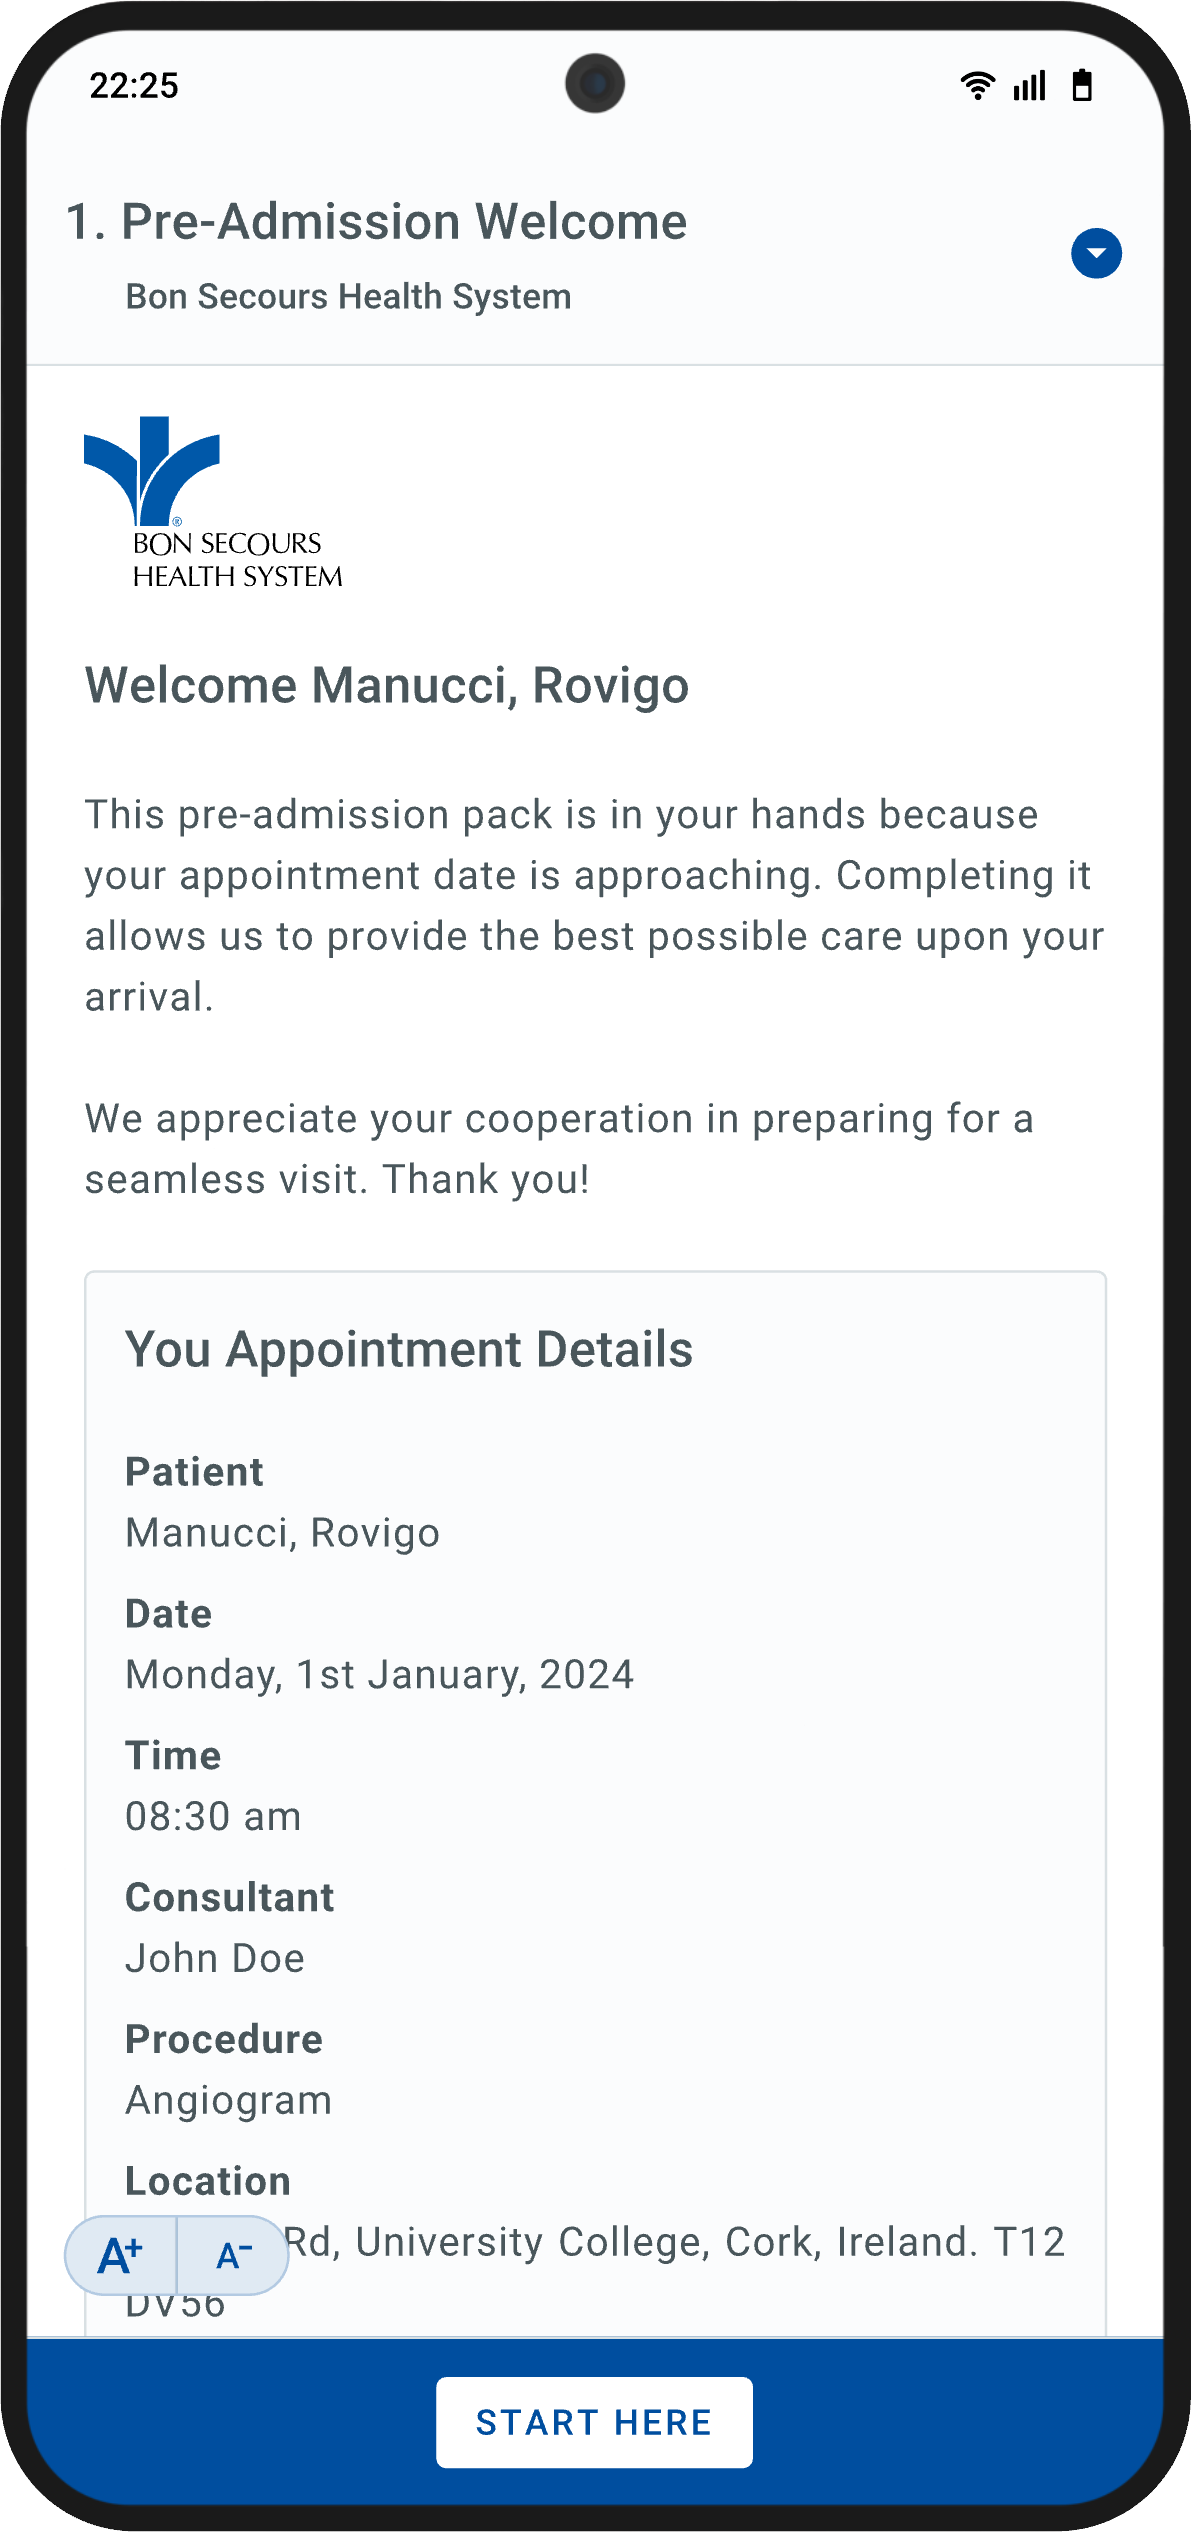
Task: Tap the Angiogram procedure value
Action: click(x=228, y=2101)
